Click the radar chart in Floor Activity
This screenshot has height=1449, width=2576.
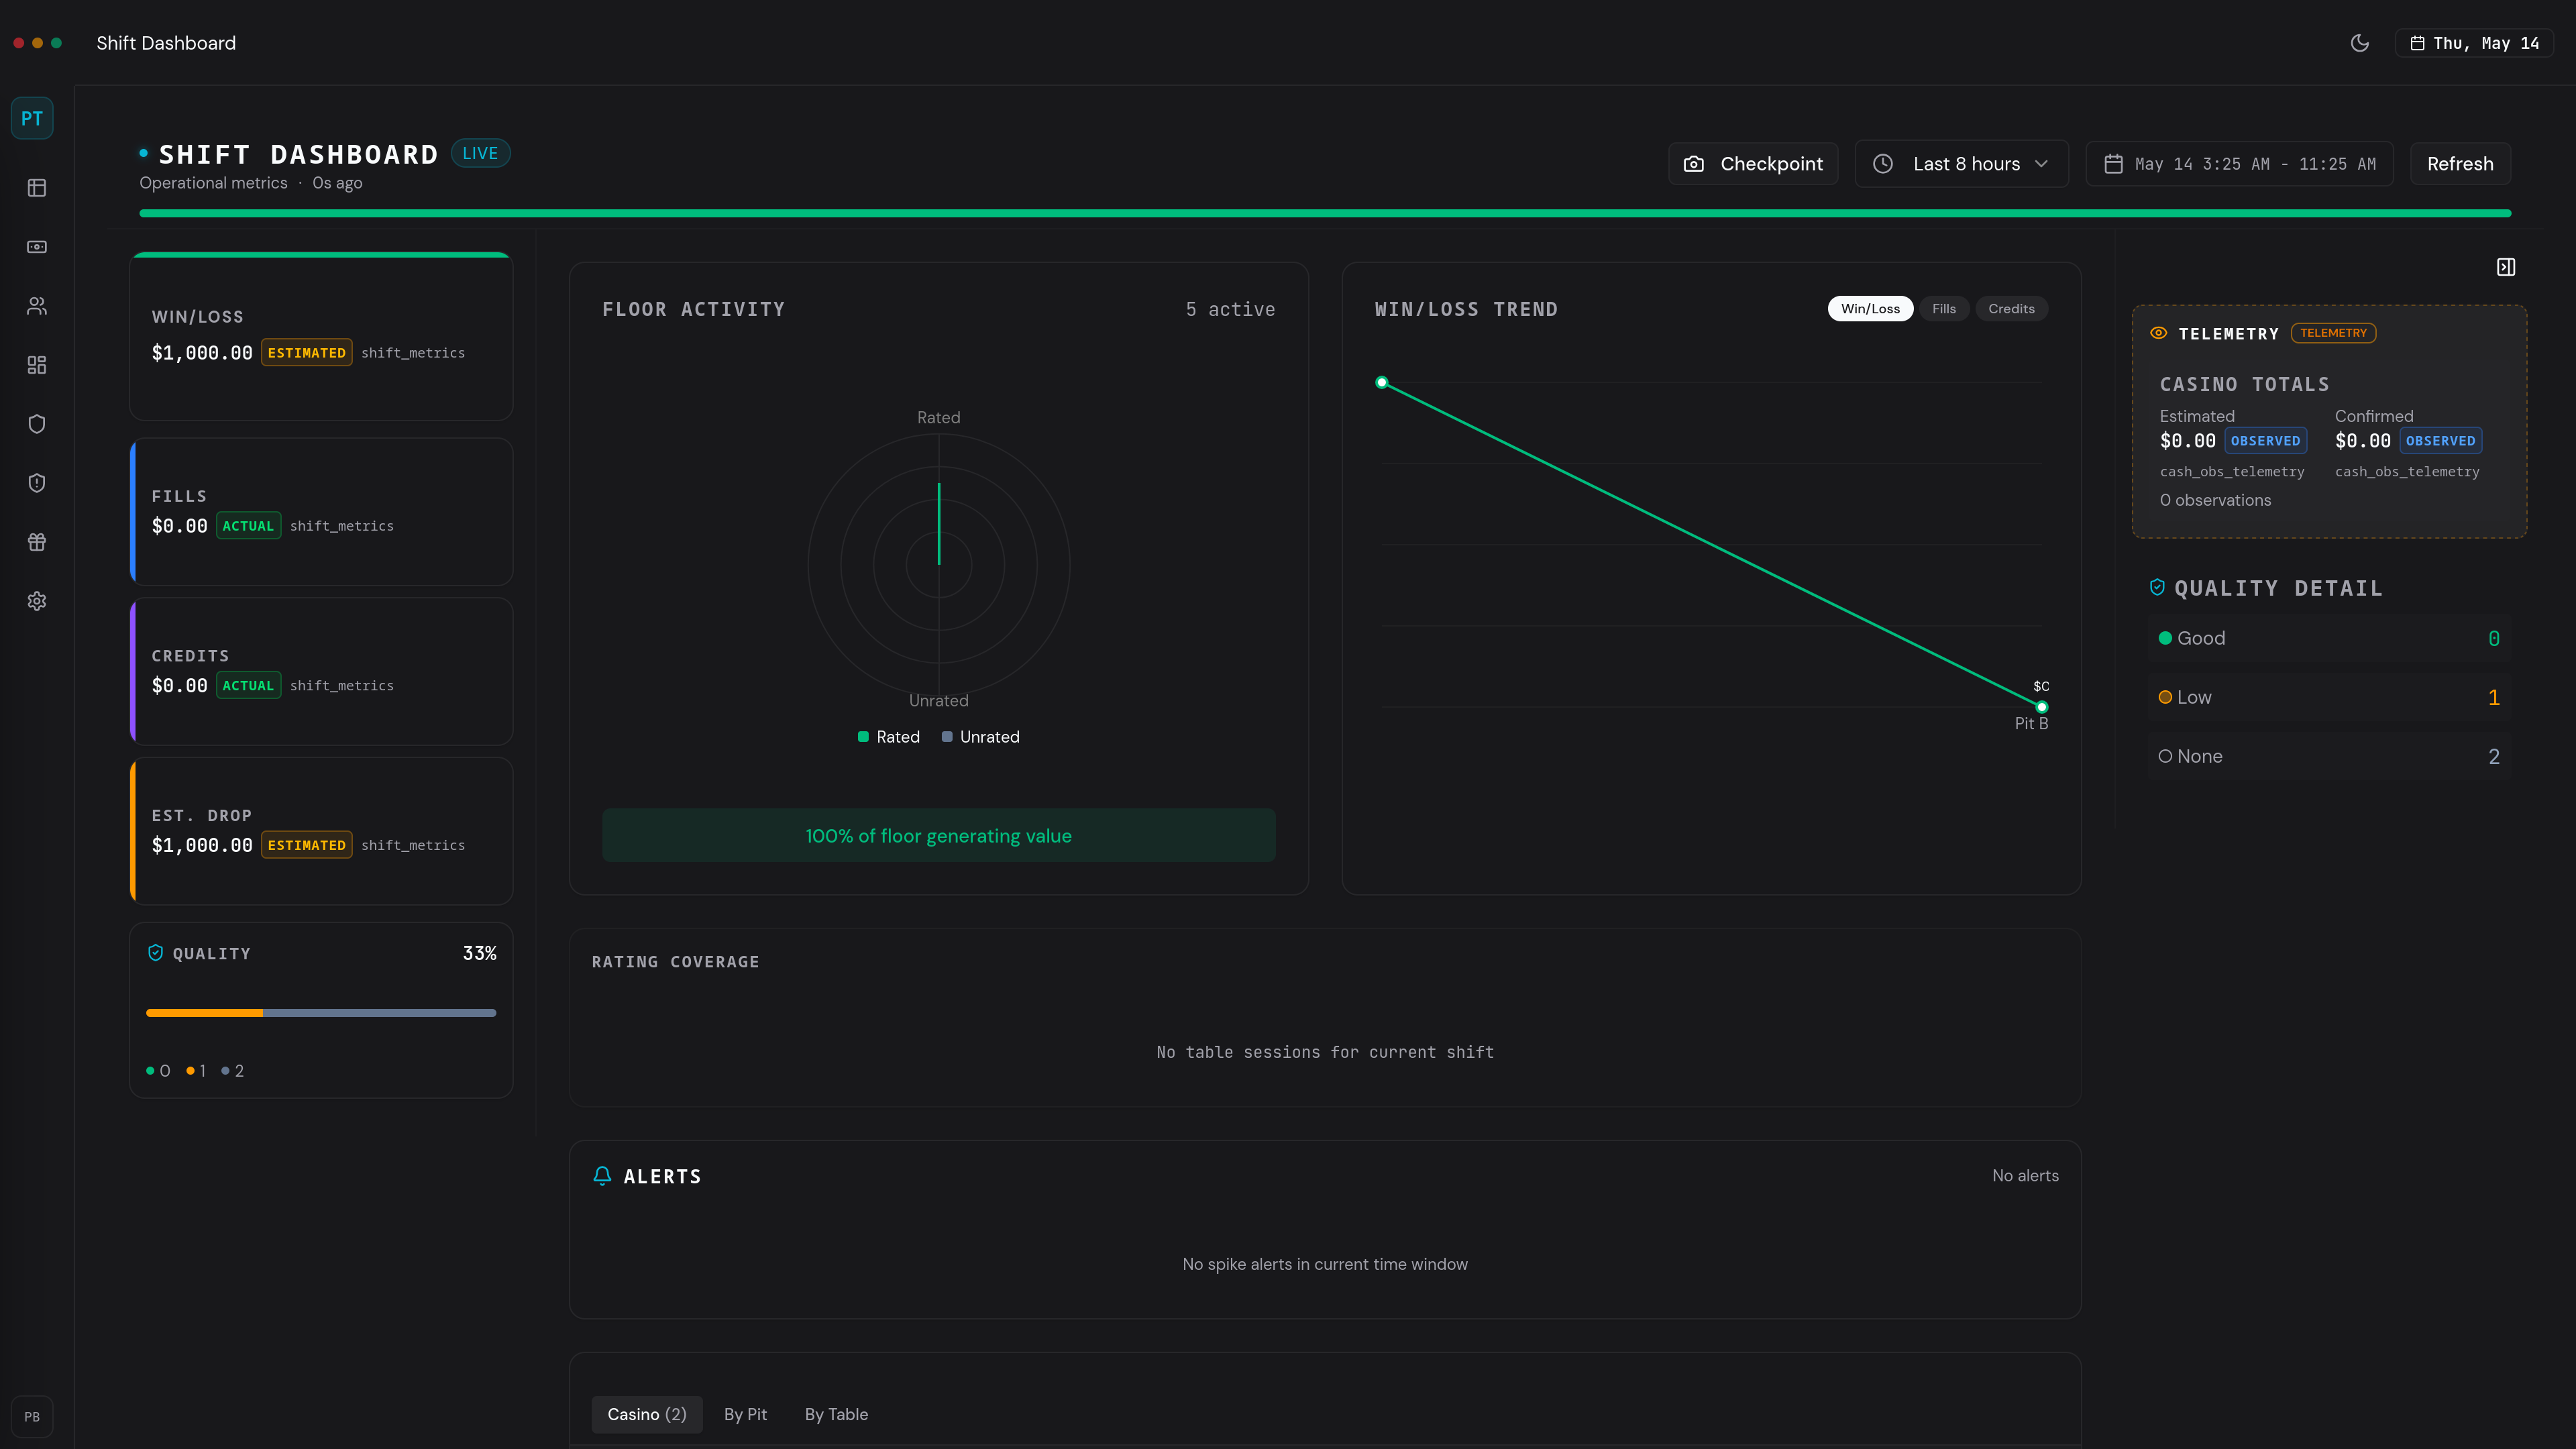click(x=938, y=565)
